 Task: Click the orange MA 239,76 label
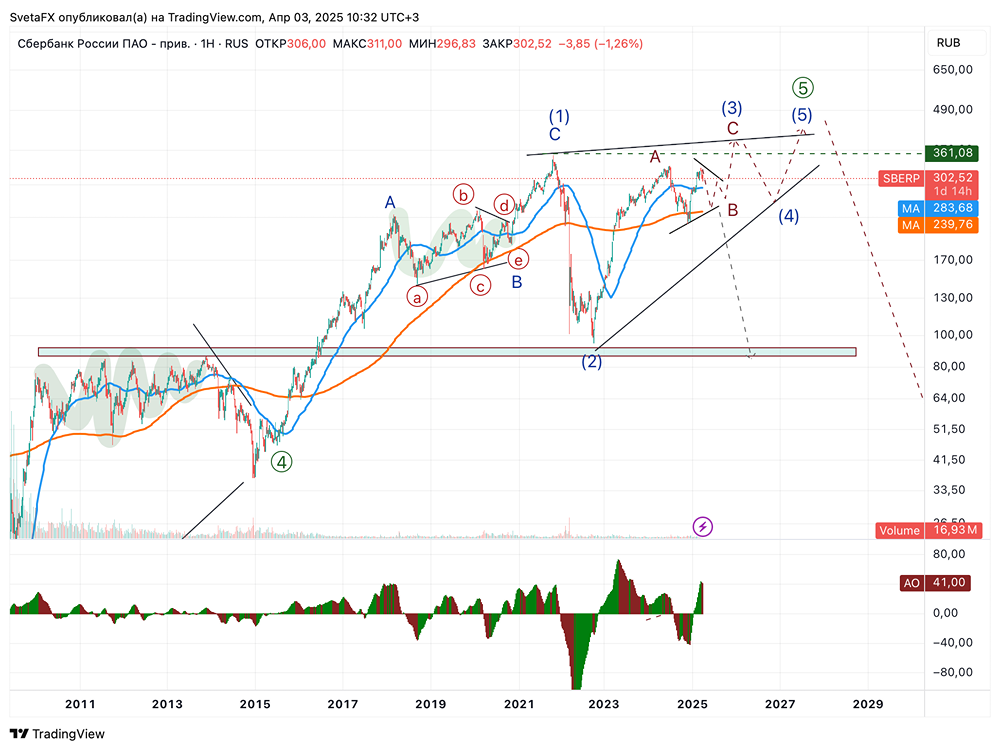coord(938,224)
